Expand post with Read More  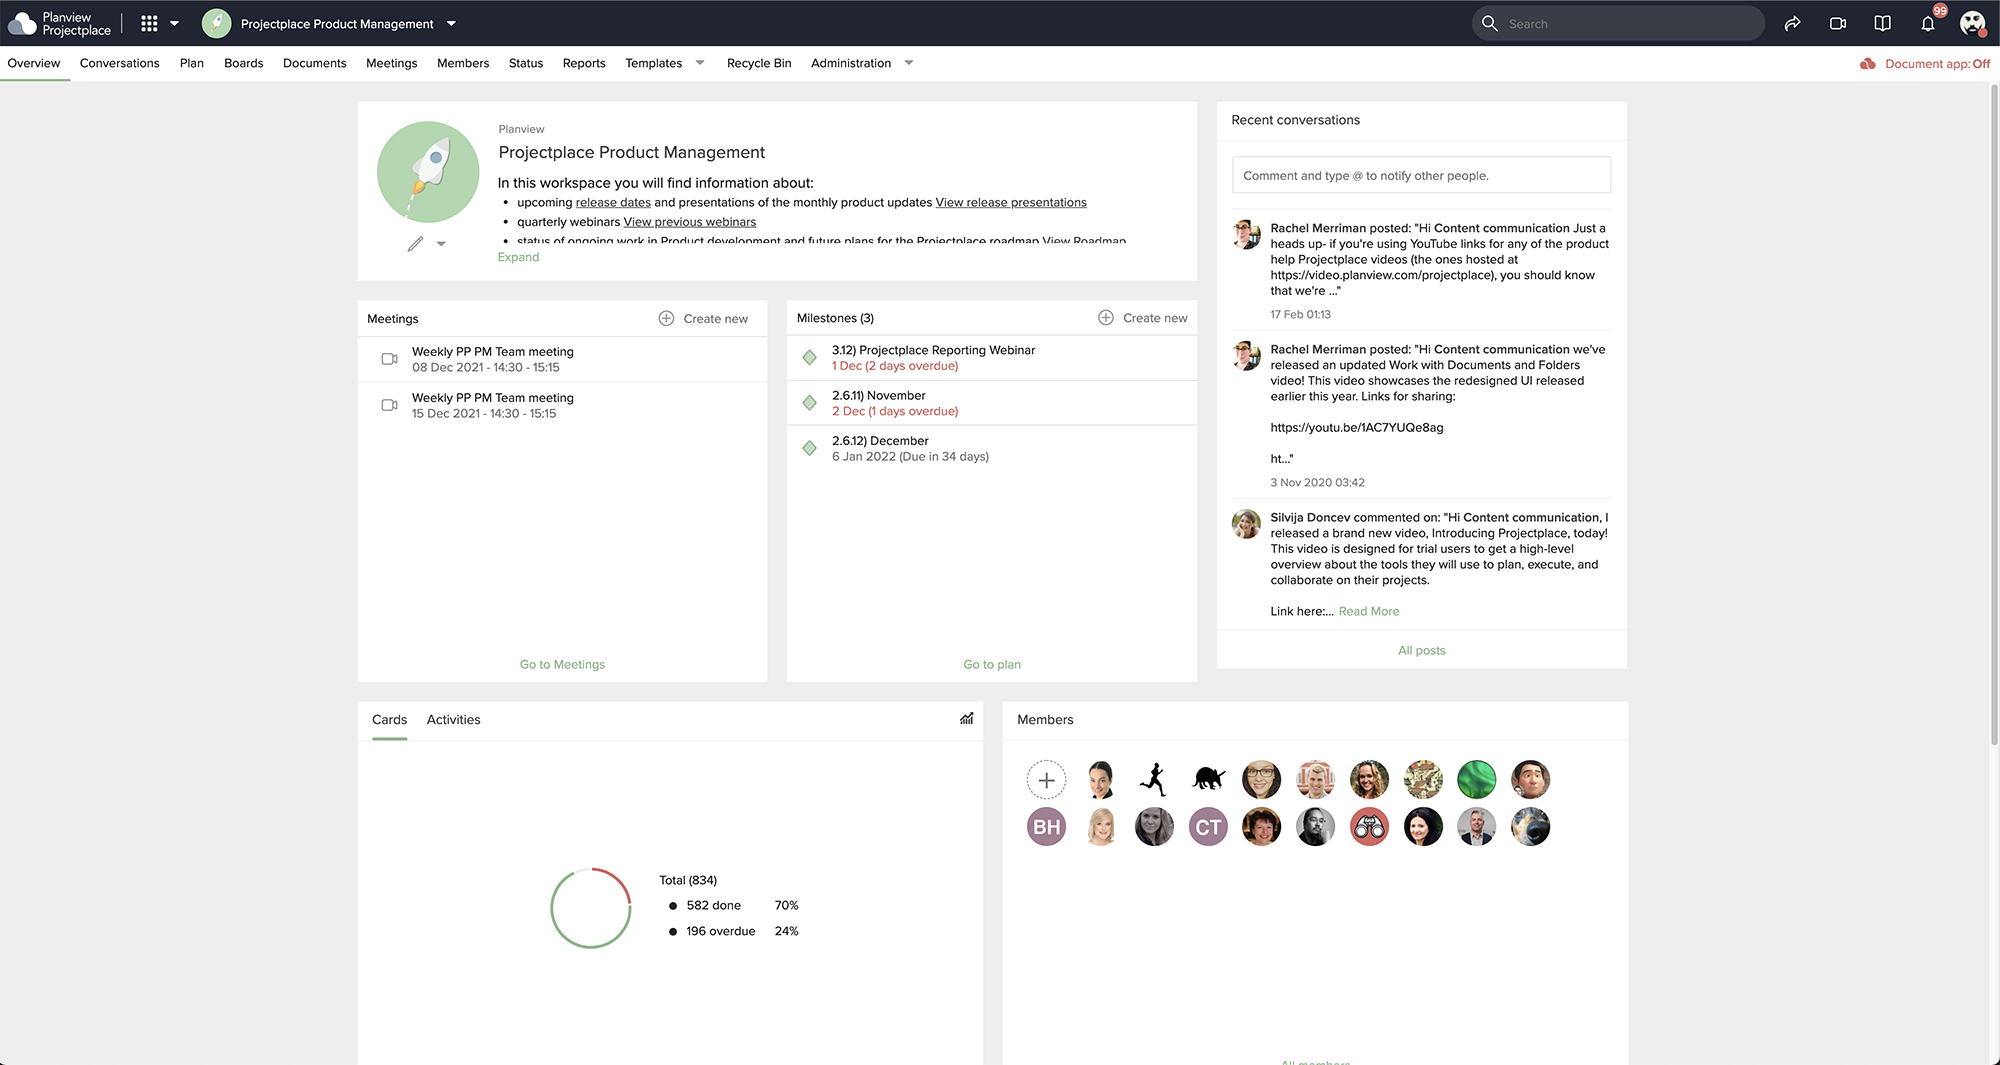1369,611
